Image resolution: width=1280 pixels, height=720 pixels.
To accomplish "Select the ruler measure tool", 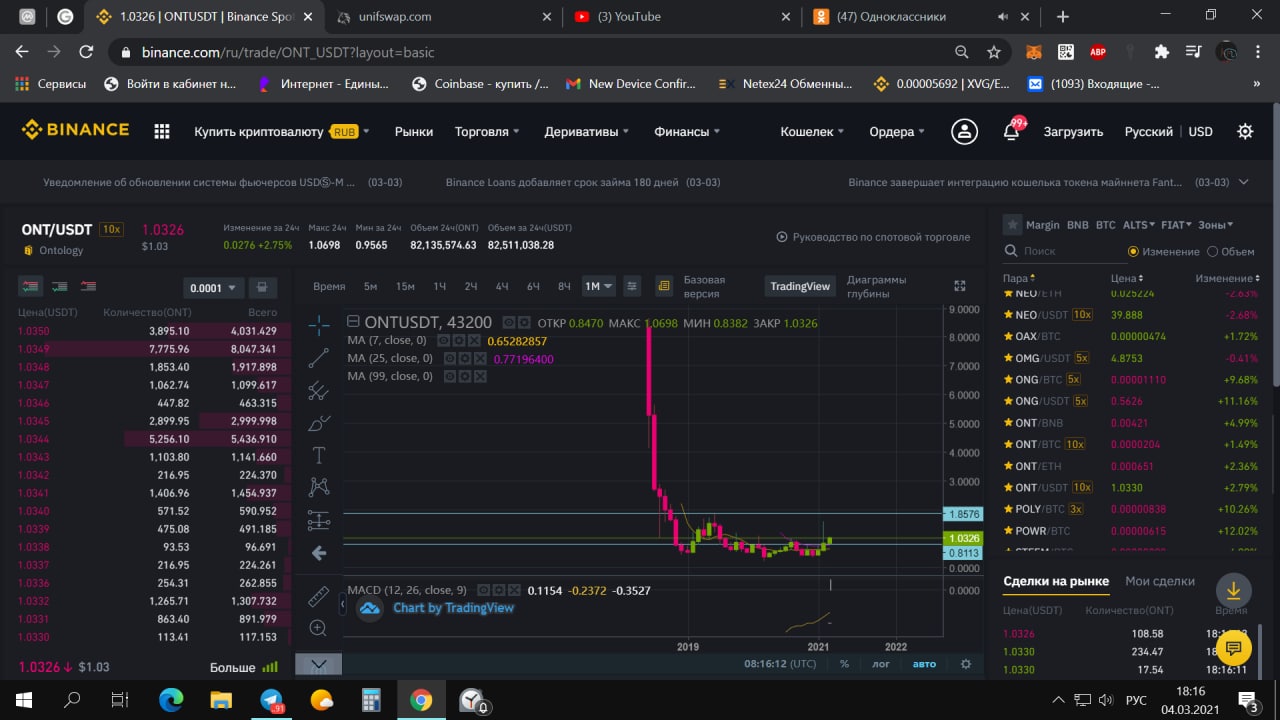I will tap(318, 597).
